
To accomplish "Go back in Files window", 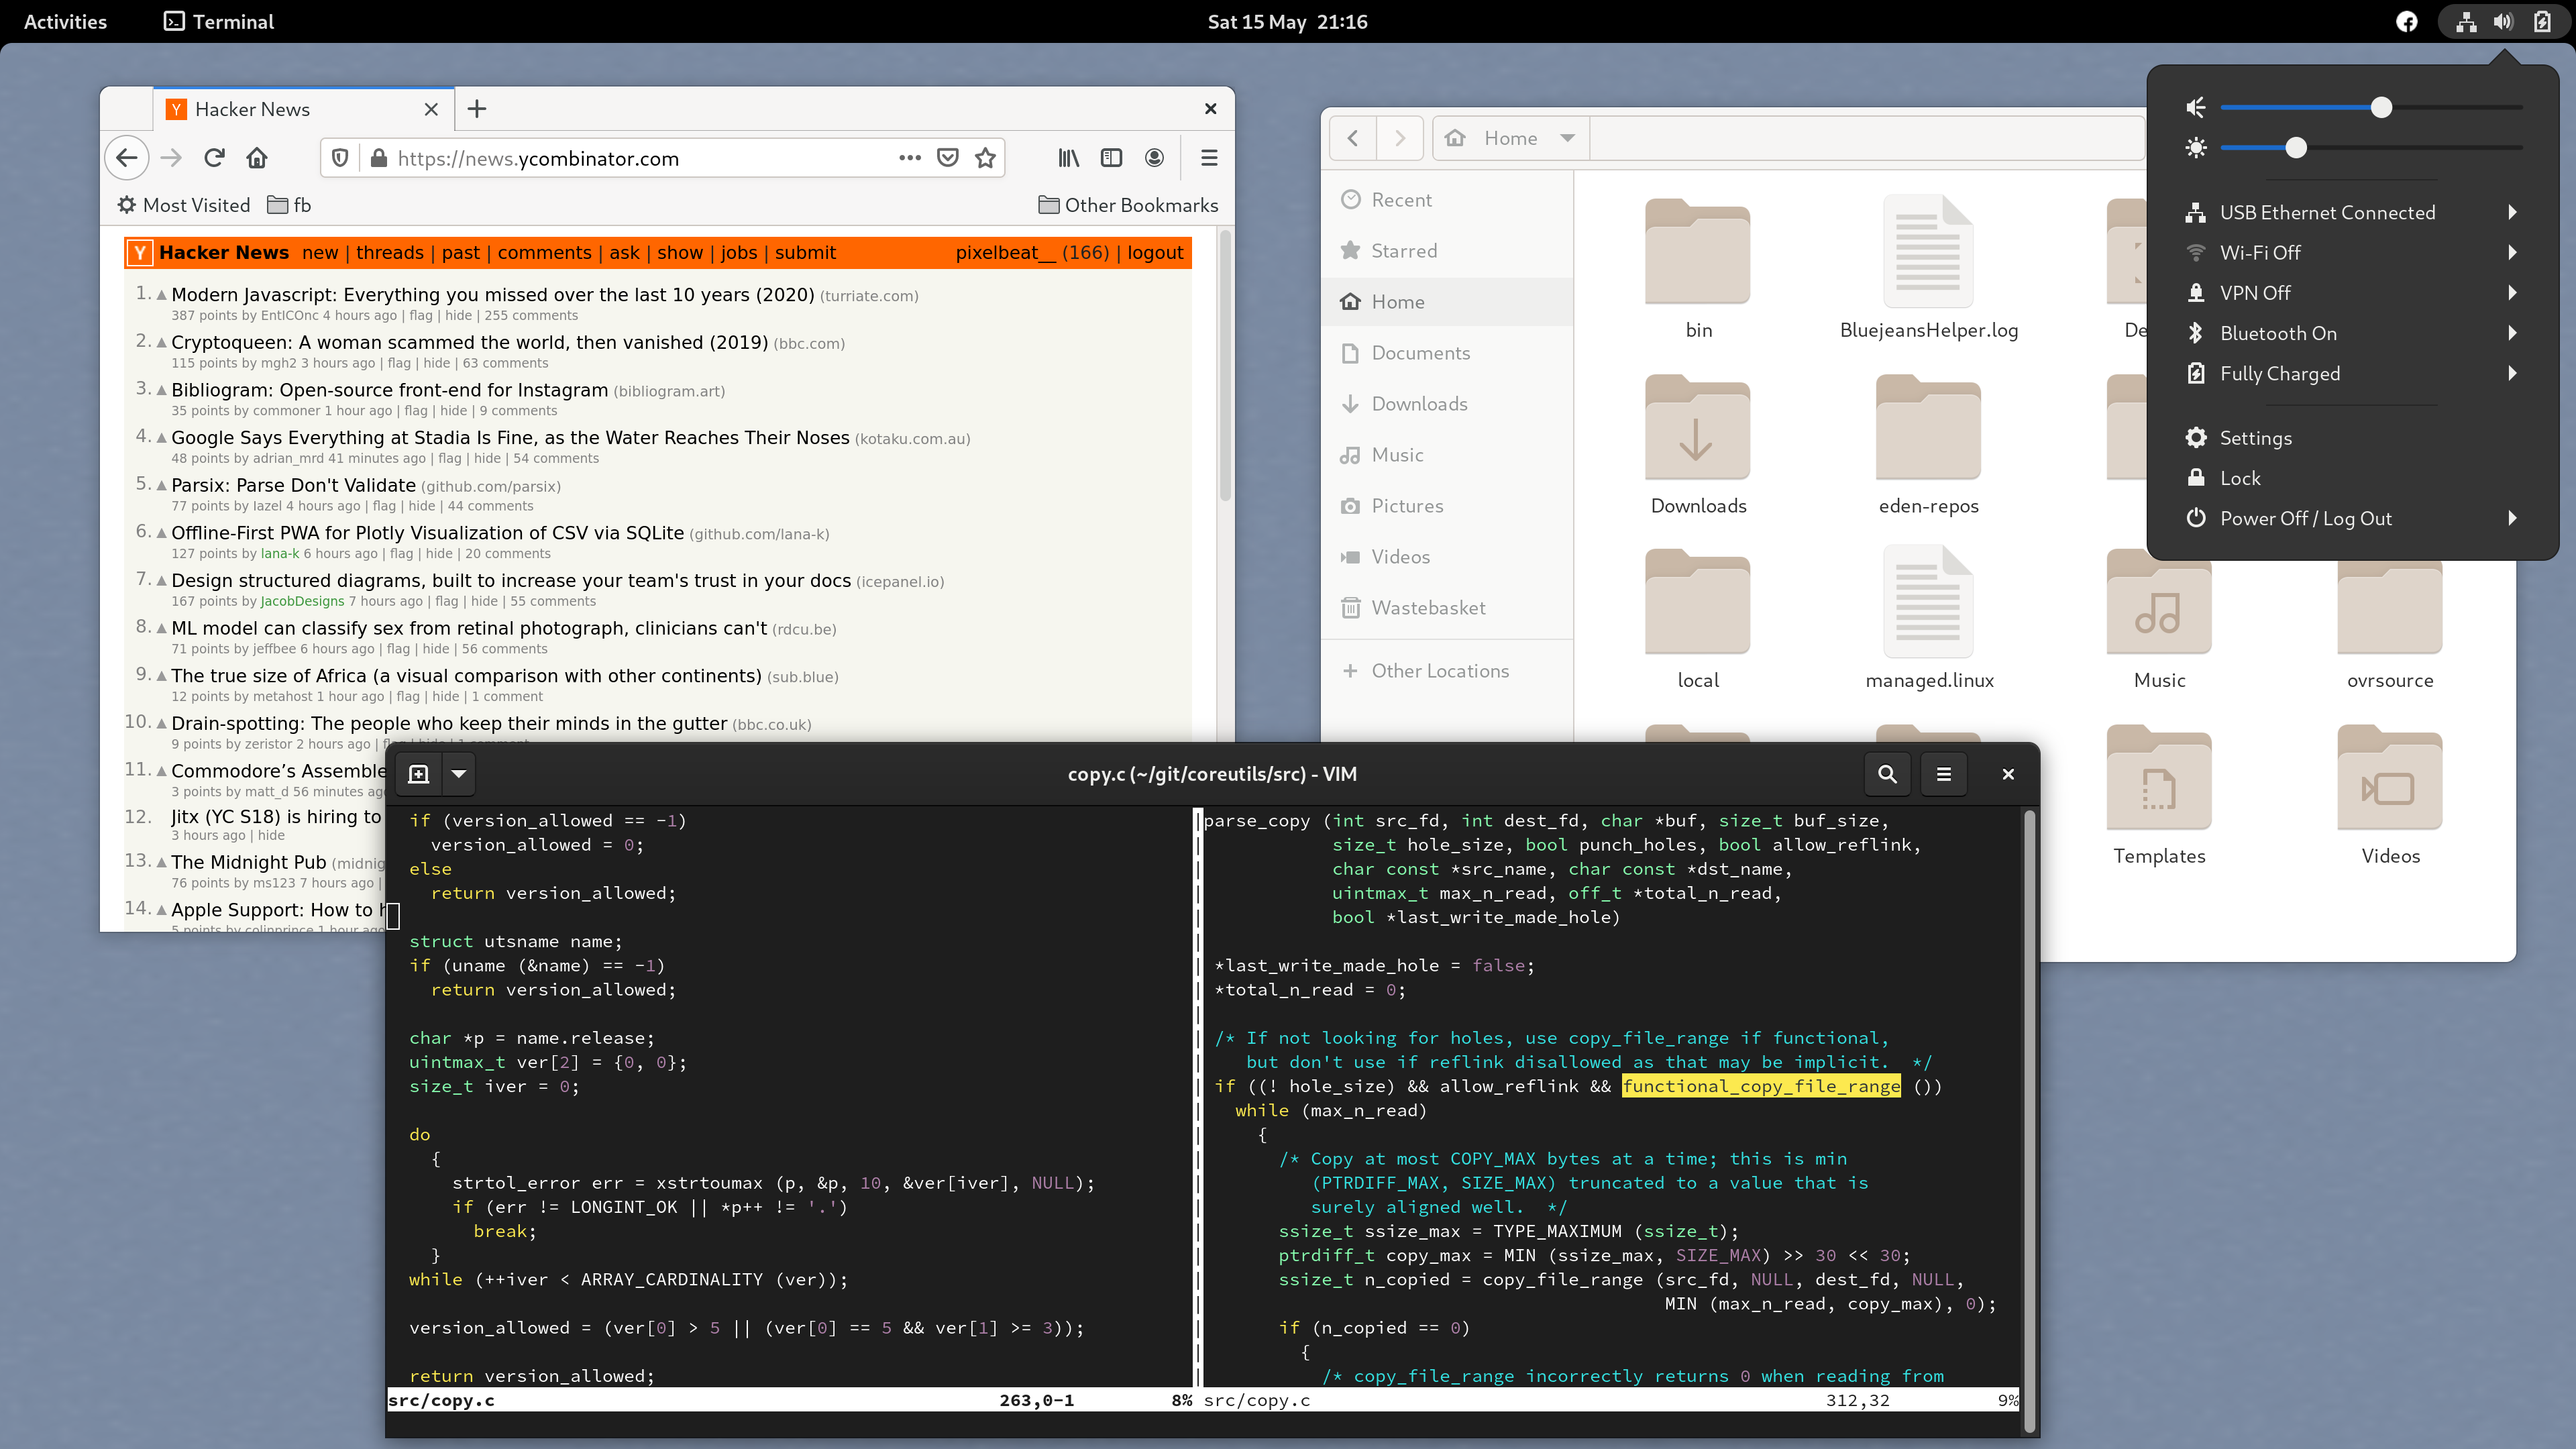I will (1353, 138).
